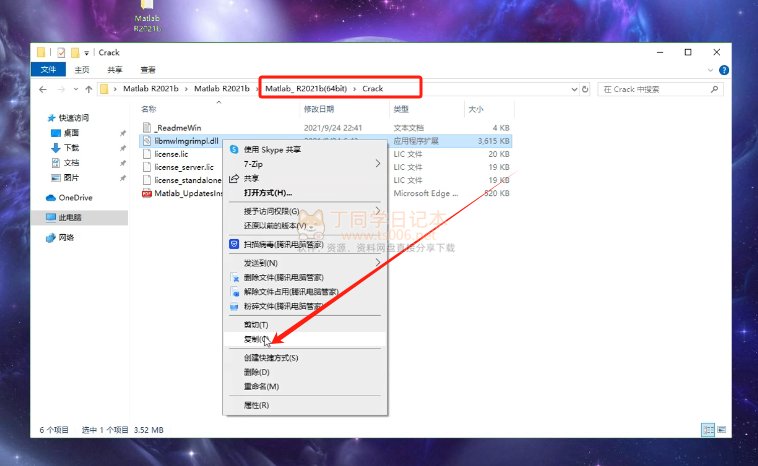Open Customize Quick Access Toolbar dropdown
Image resolution: width=758 pixels, height=466 pixels.
point(86,53)
